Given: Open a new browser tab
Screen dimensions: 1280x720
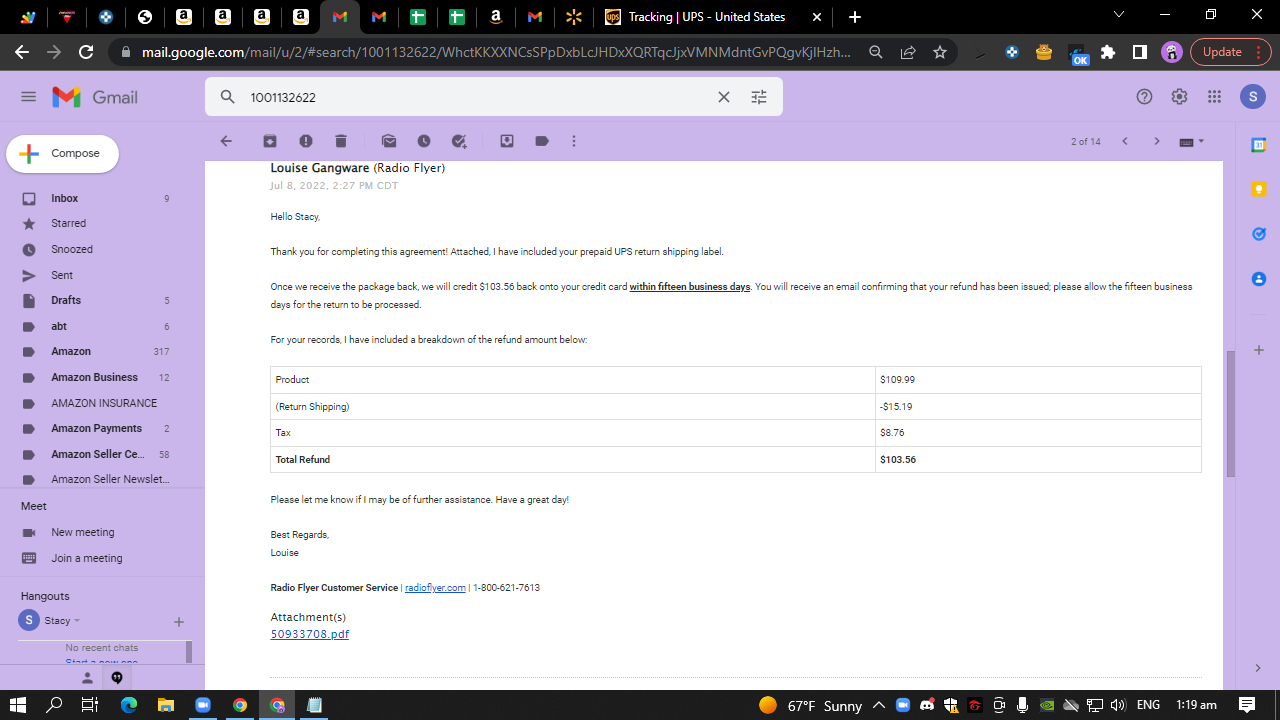Looking at the screenshot, I should click(854, 17).
